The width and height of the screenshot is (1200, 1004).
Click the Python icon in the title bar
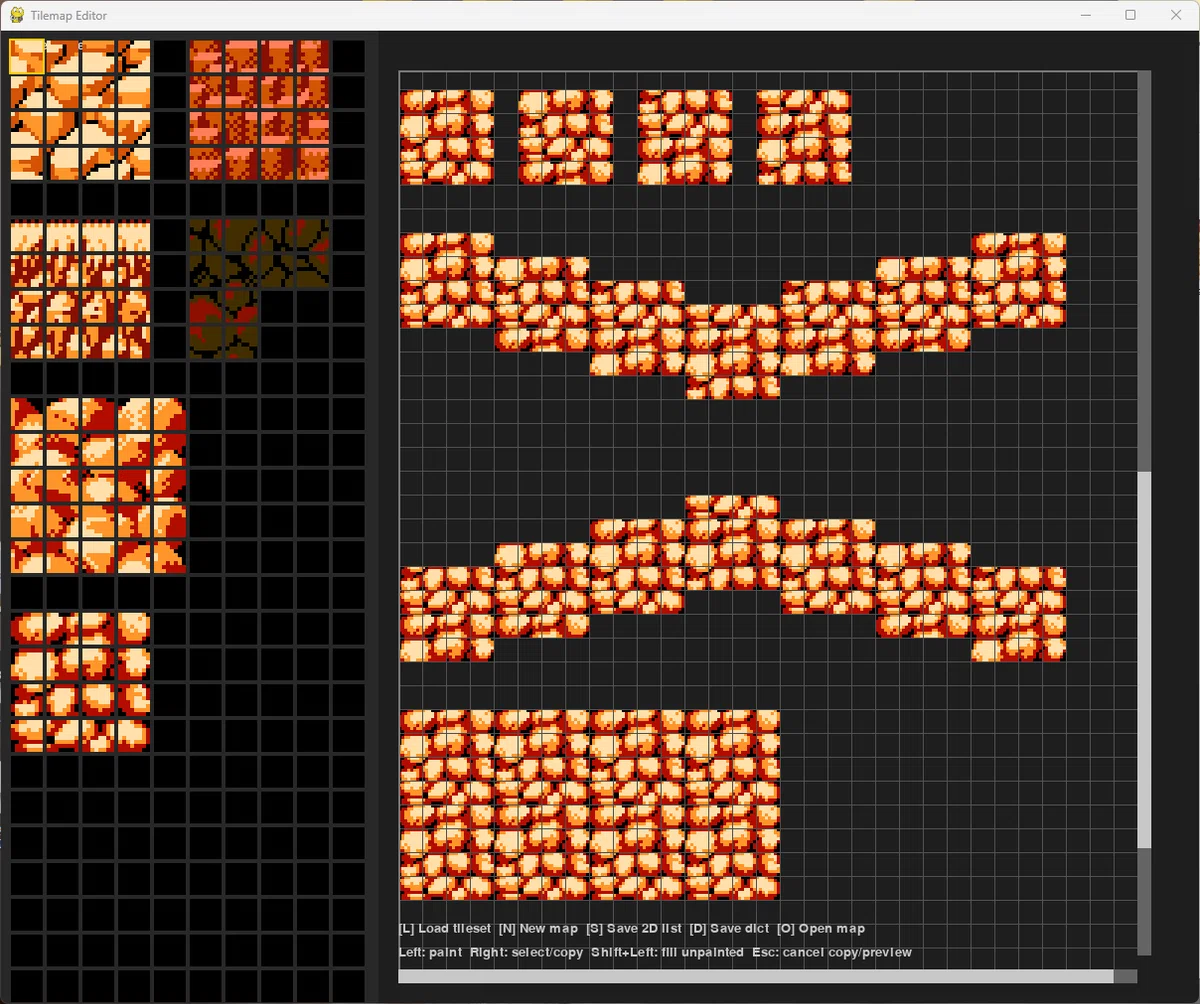tap(17, 15)
